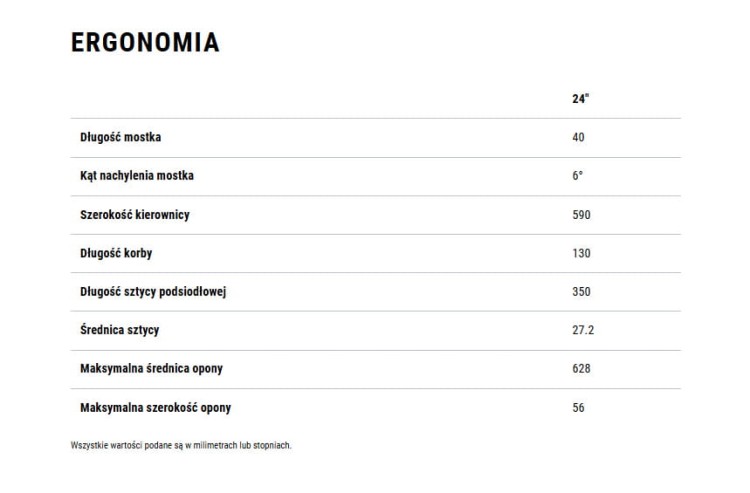Viewport: 750px width, 493px height.
Task: Click the Maksymalna szerokość opony label
Action: (155, 408)
